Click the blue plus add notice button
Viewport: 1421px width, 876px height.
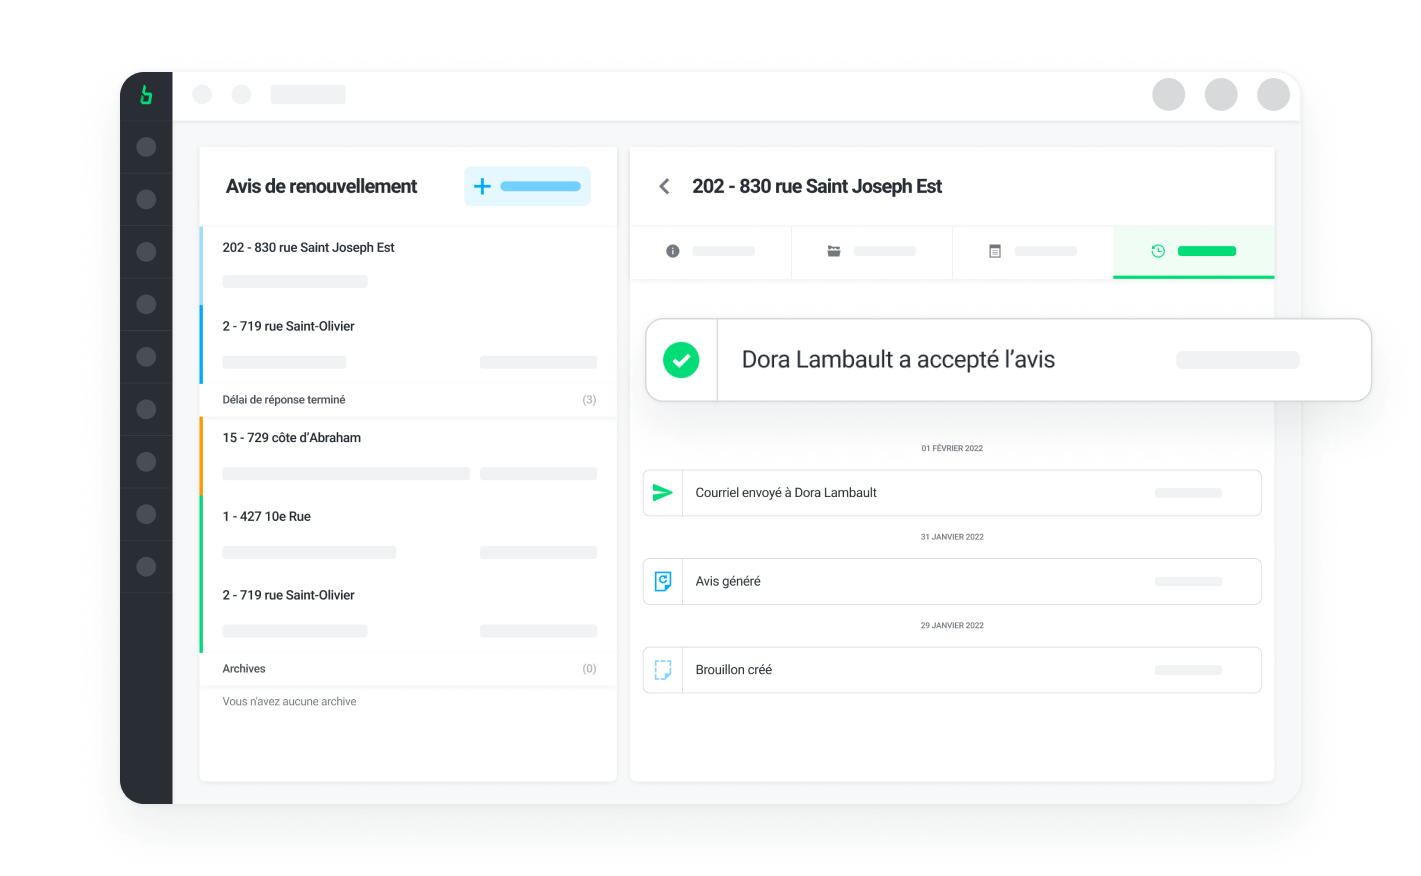[527, 187]
